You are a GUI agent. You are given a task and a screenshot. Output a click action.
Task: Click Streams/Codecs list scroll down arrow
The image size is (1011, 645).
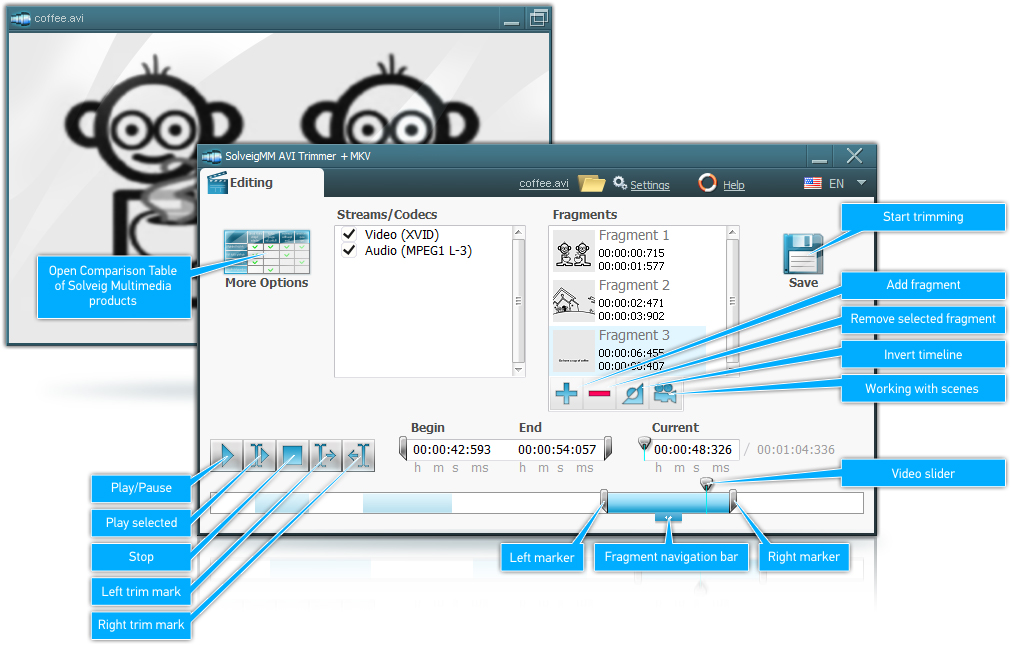pos(518,370)
